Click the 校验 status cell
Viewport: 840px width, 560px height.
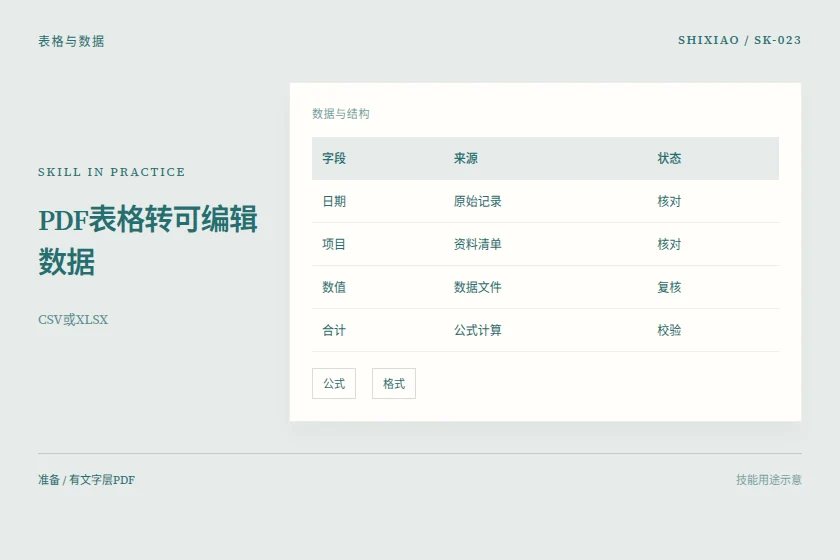(x=669, y=330)
